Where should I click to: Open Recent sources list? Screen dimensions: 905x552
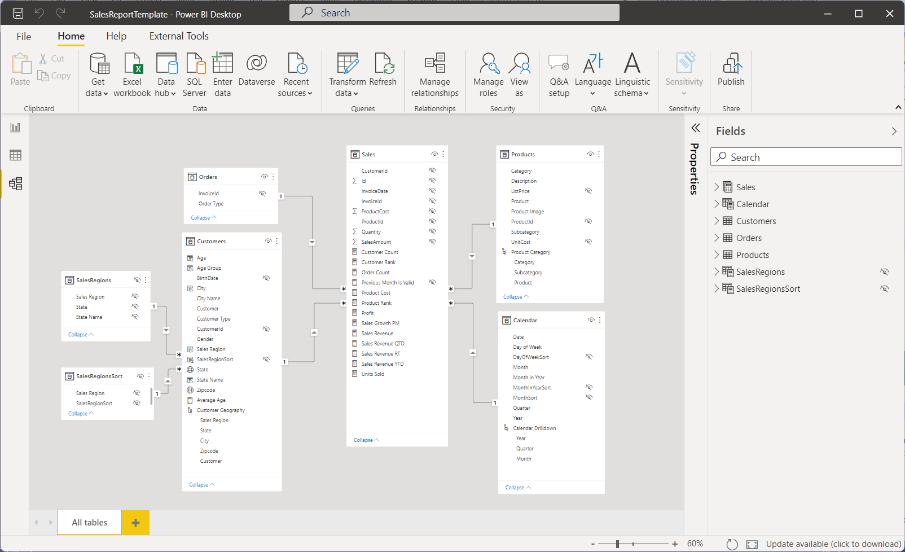pos(296,74)
